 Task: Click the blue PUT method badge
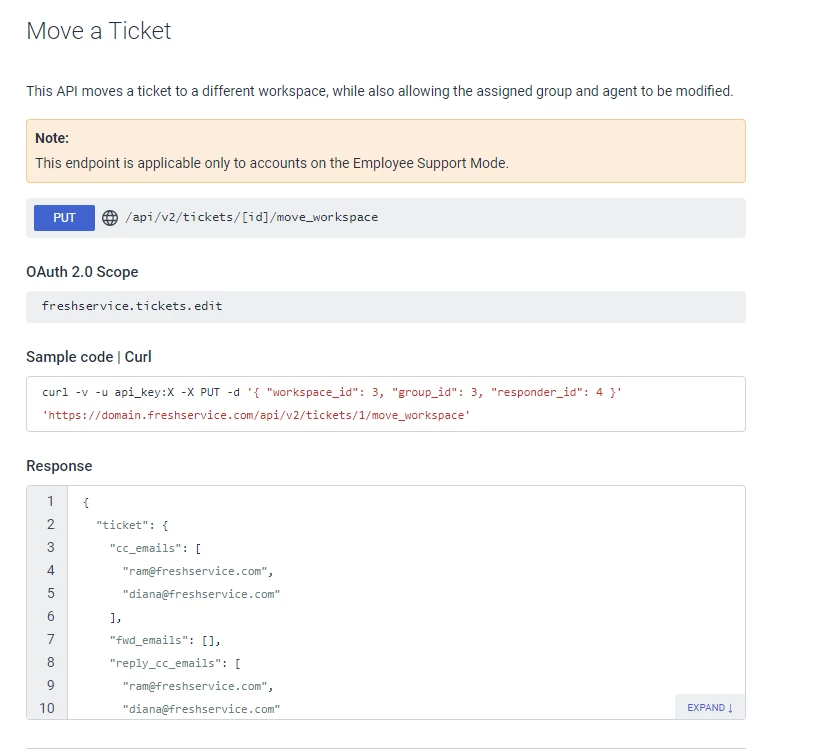point(64,218)
